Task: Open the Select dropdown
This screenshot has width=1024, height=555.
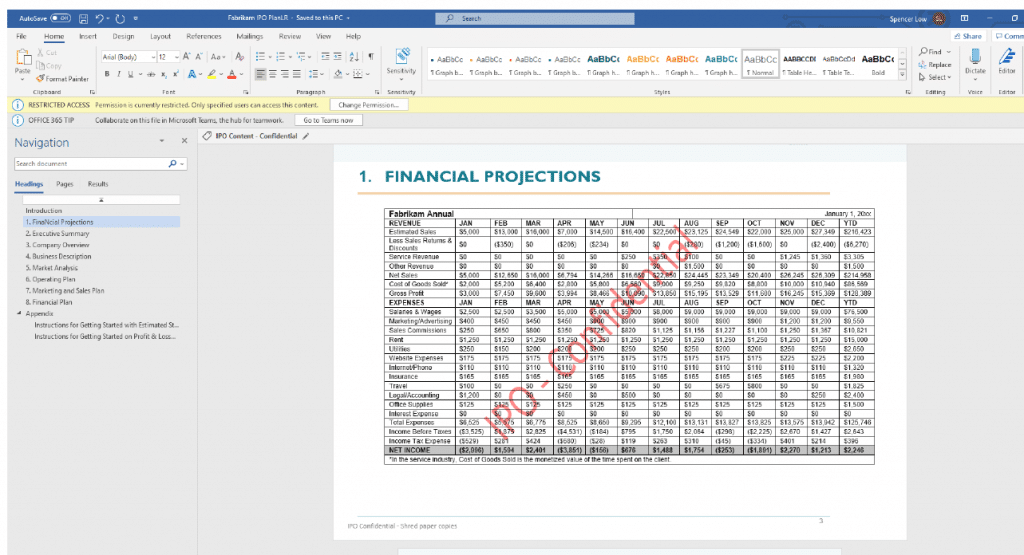Action: (x=935, y=77)
